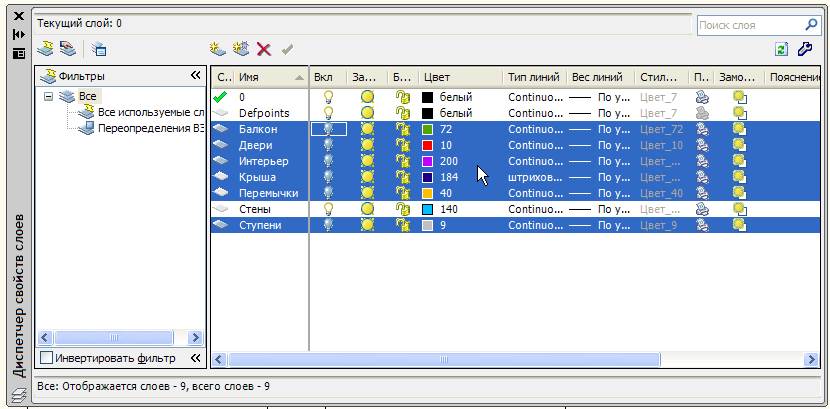Open linetype штрихов for Крыша layer
This screenshot has width=830, height=409.
(535, 177)
